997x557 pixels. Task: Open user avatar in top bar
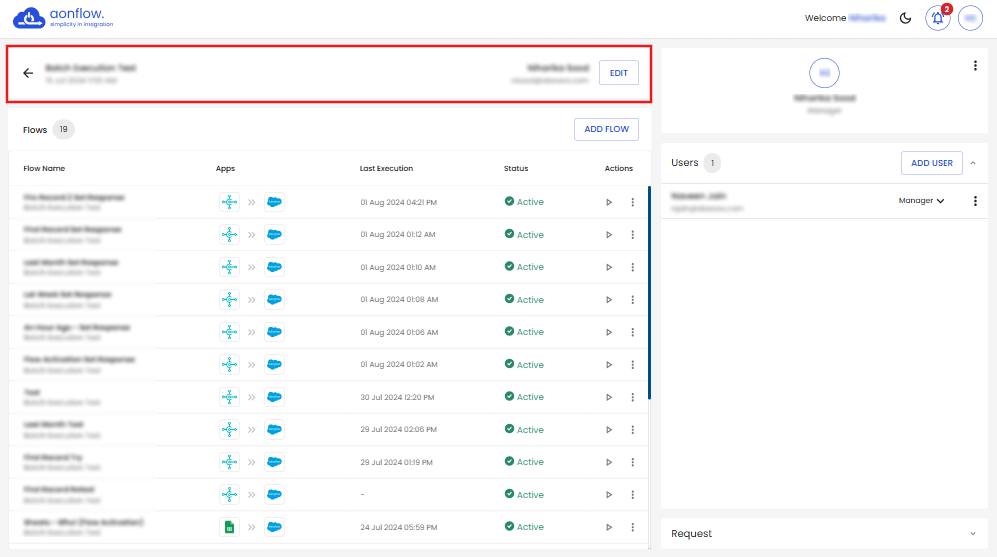[970, 18]
